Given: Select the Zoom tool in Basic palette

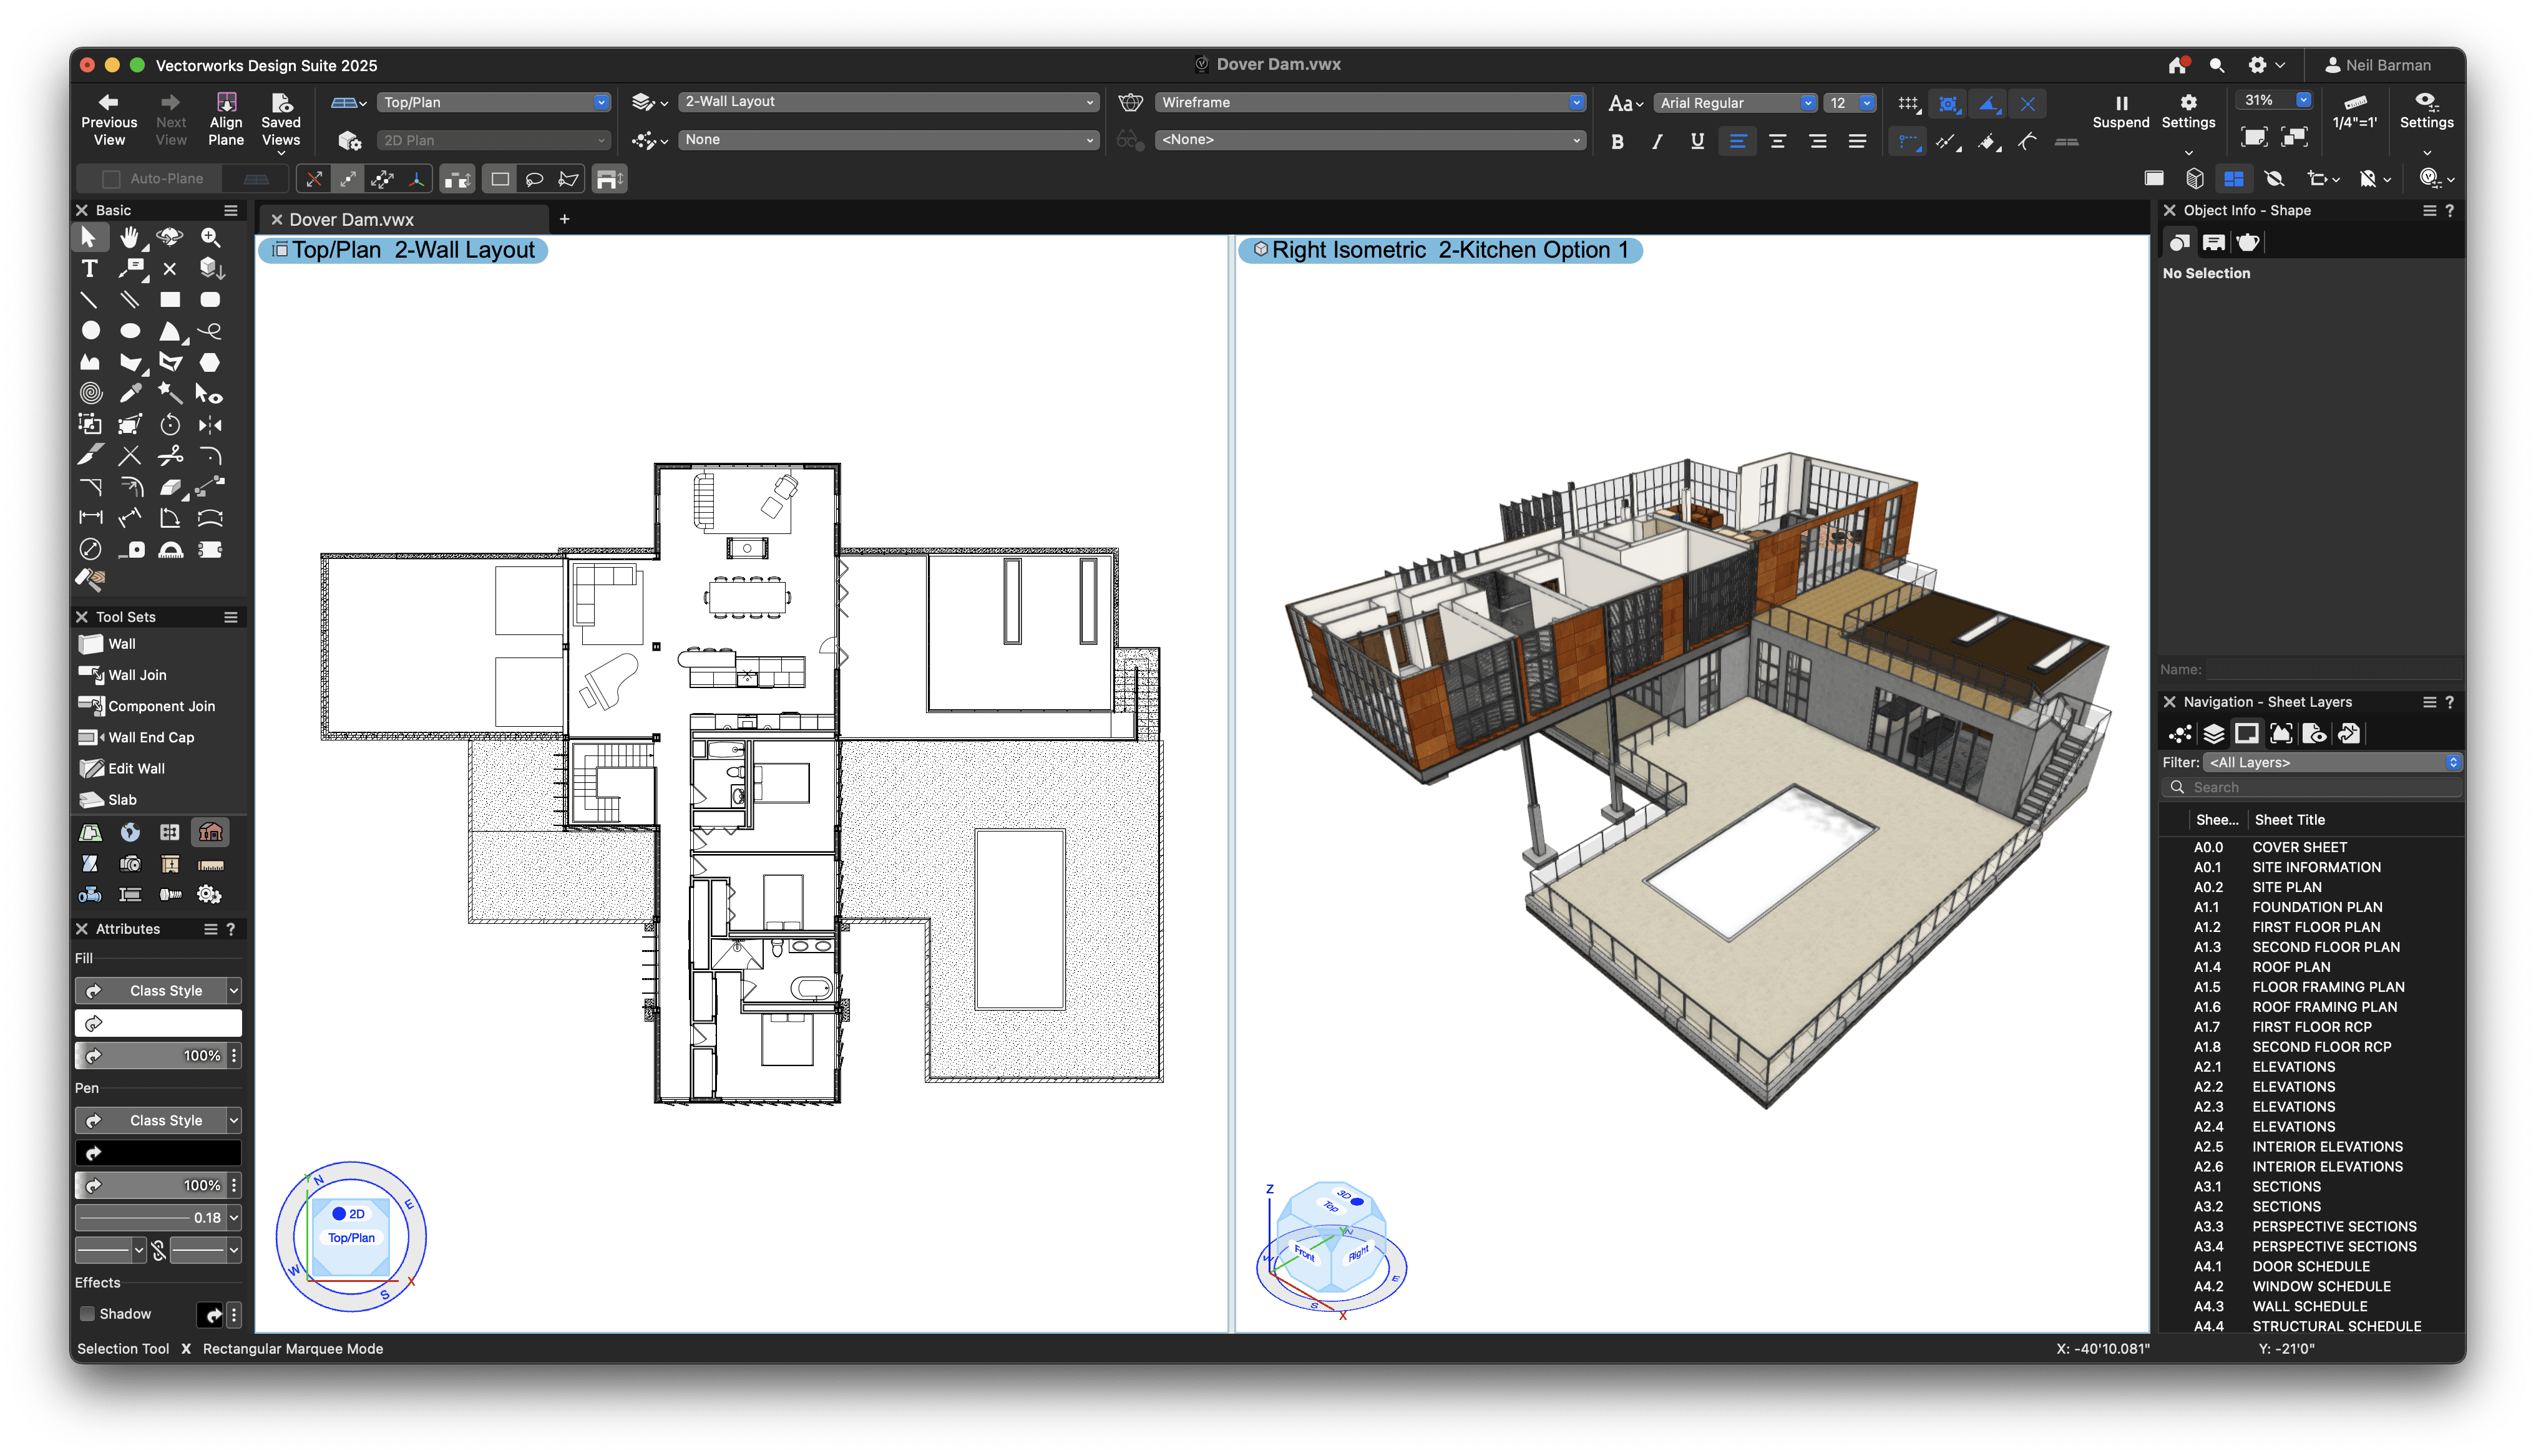Looking at the screenshot, I should point(210,237).
